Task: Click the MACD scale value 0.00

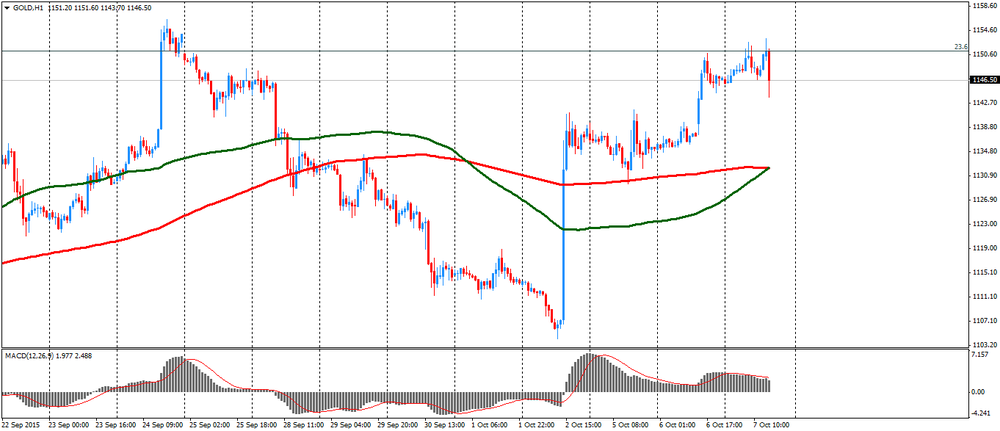Action: click(x=980, y=392)
